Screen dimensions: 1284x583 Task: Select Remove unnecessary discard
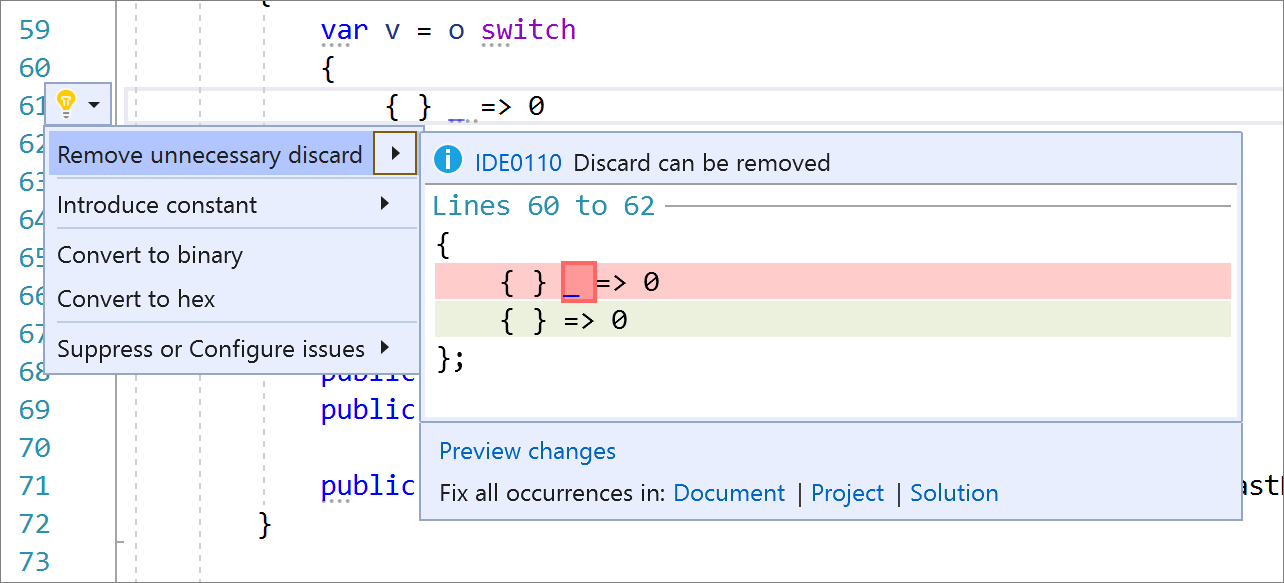pyautogui.click(x=210, y=154)
